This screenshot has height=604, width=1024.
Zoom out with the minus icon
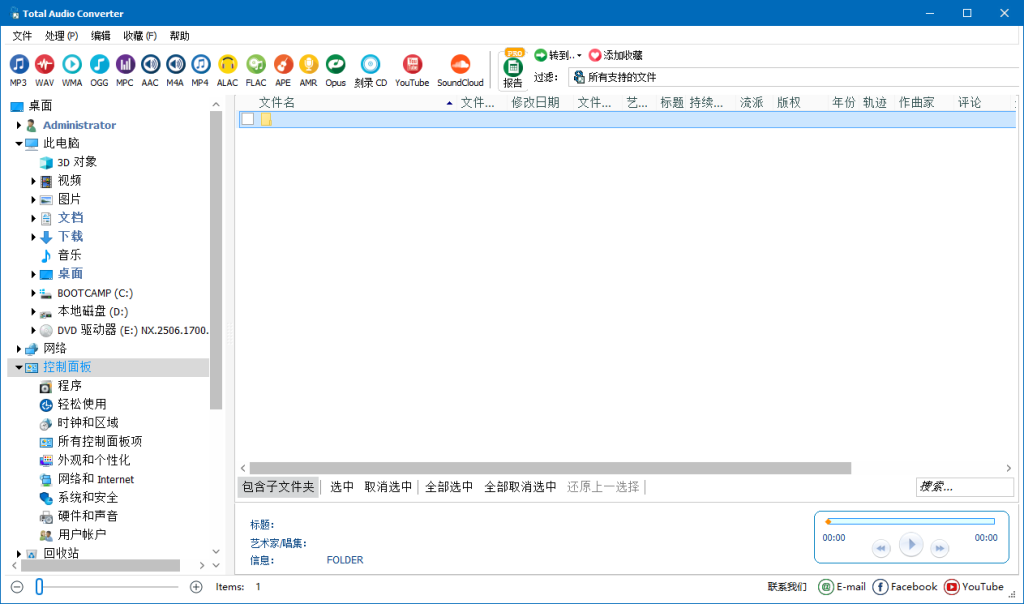(x=18, y=587)
